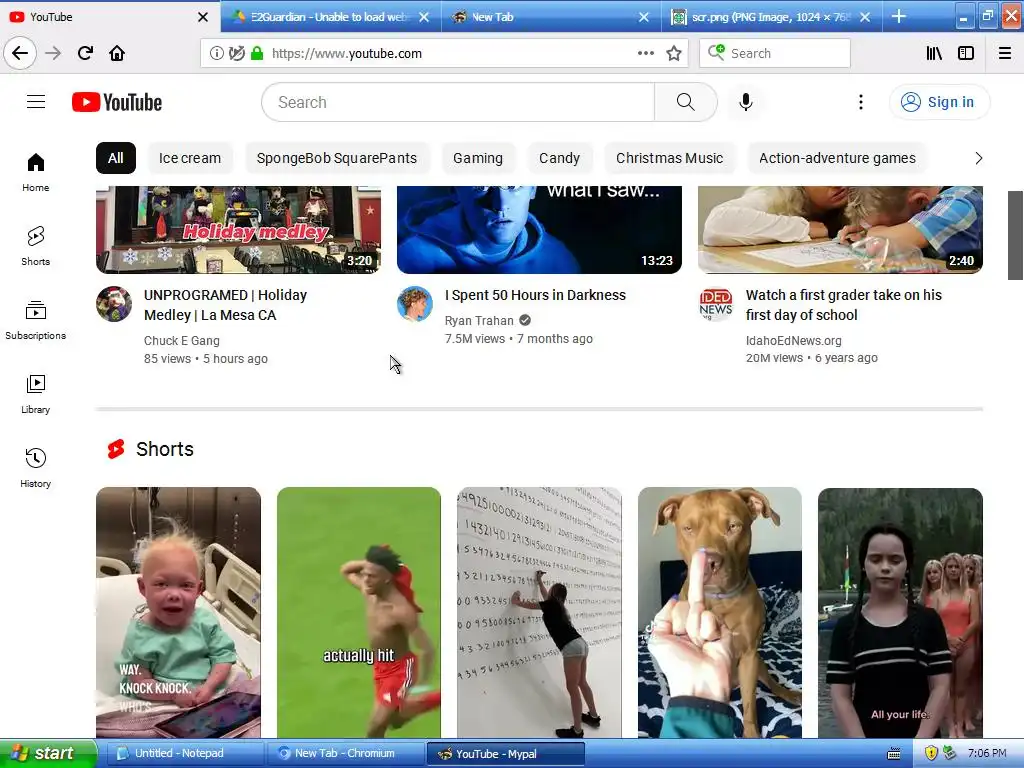Go to Home in YouTube sidebar
1024x768 pixels.
click(x=36, y=172)
